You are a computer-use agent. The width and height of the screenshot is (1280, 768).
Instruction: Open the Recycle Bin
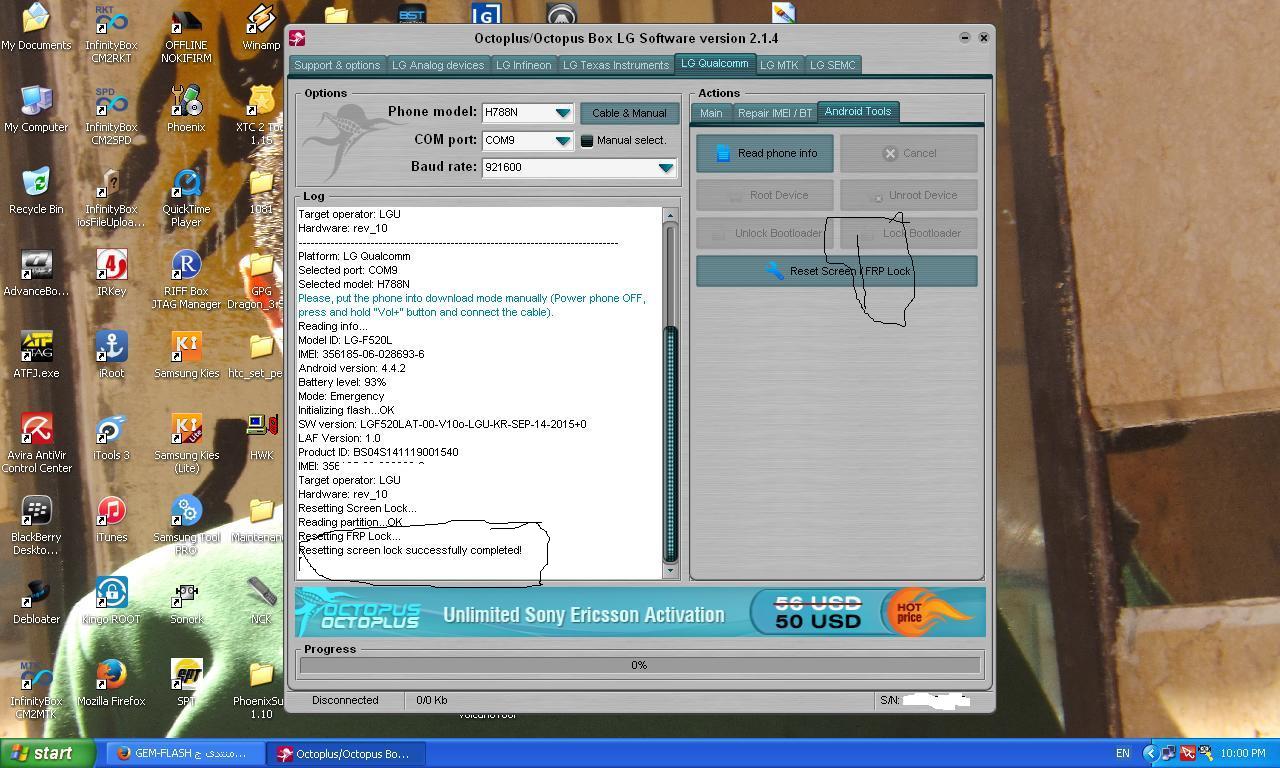[x=36, y=191]
